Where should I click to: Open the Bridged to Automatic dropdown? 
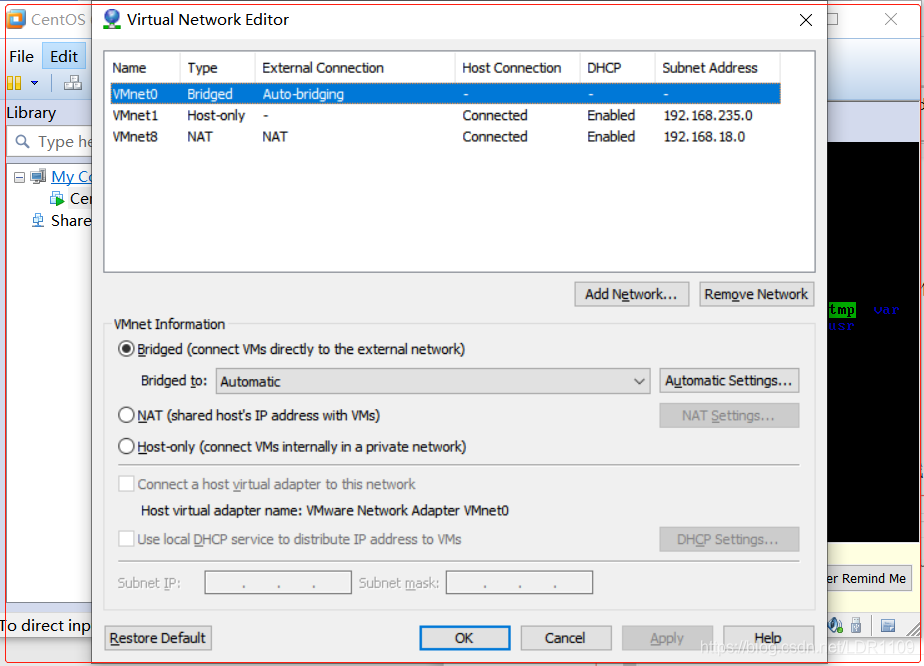433,381
